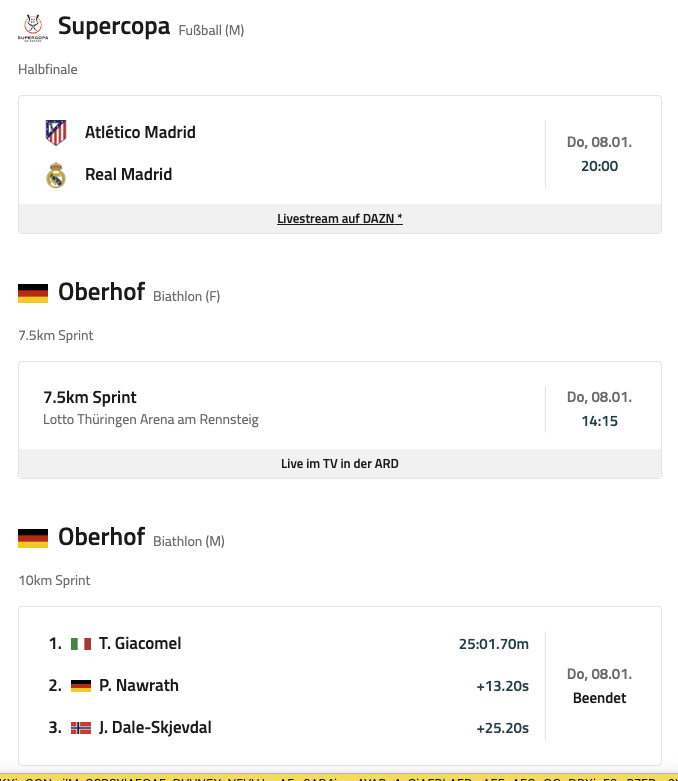Click the Beendet status of 10km Sprint

point(599,698)
